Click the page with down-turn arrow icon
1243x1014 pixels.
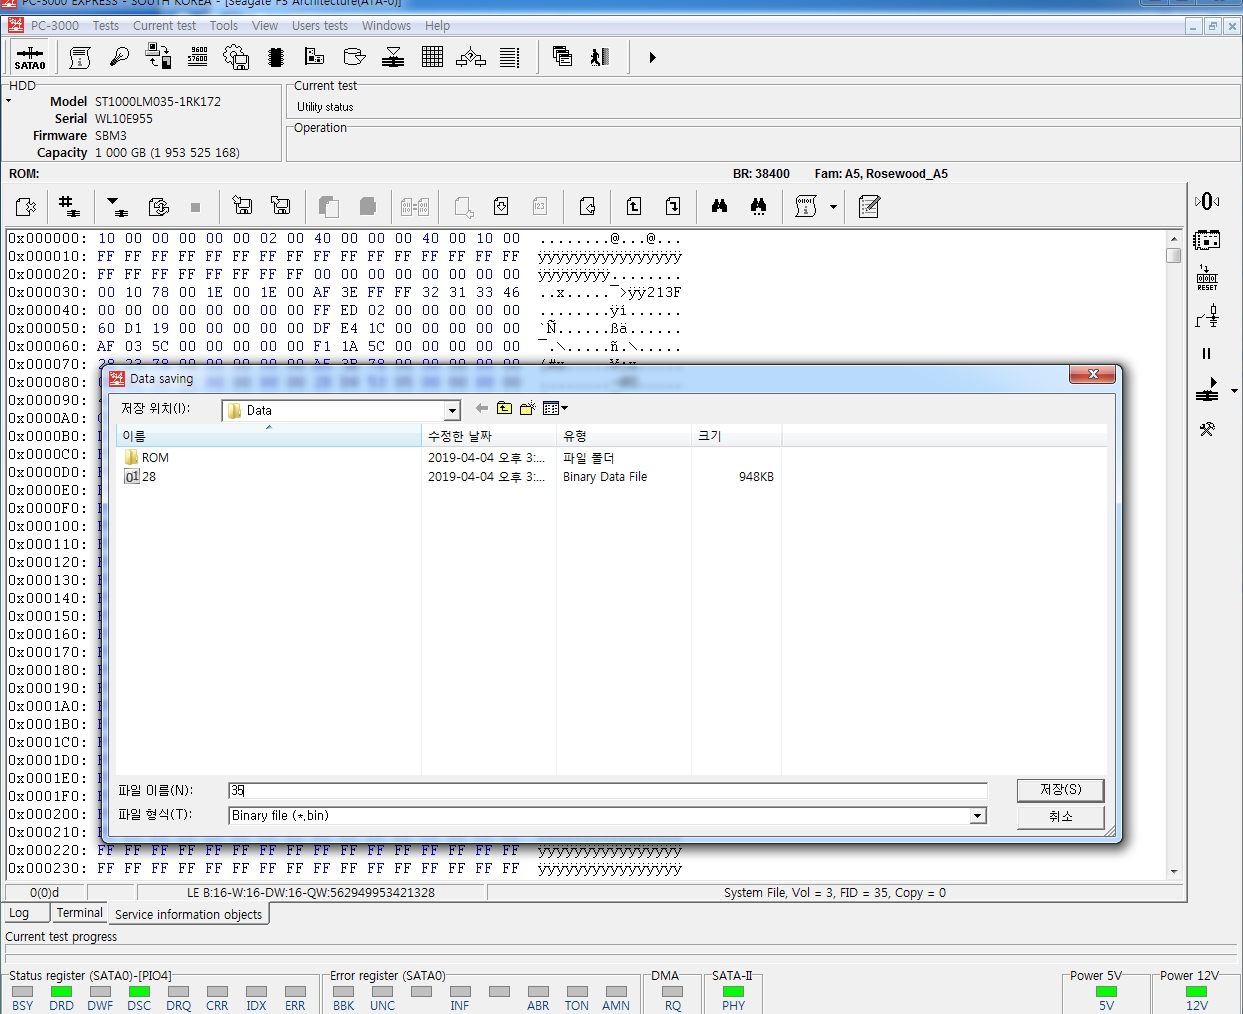coord(673,206)
